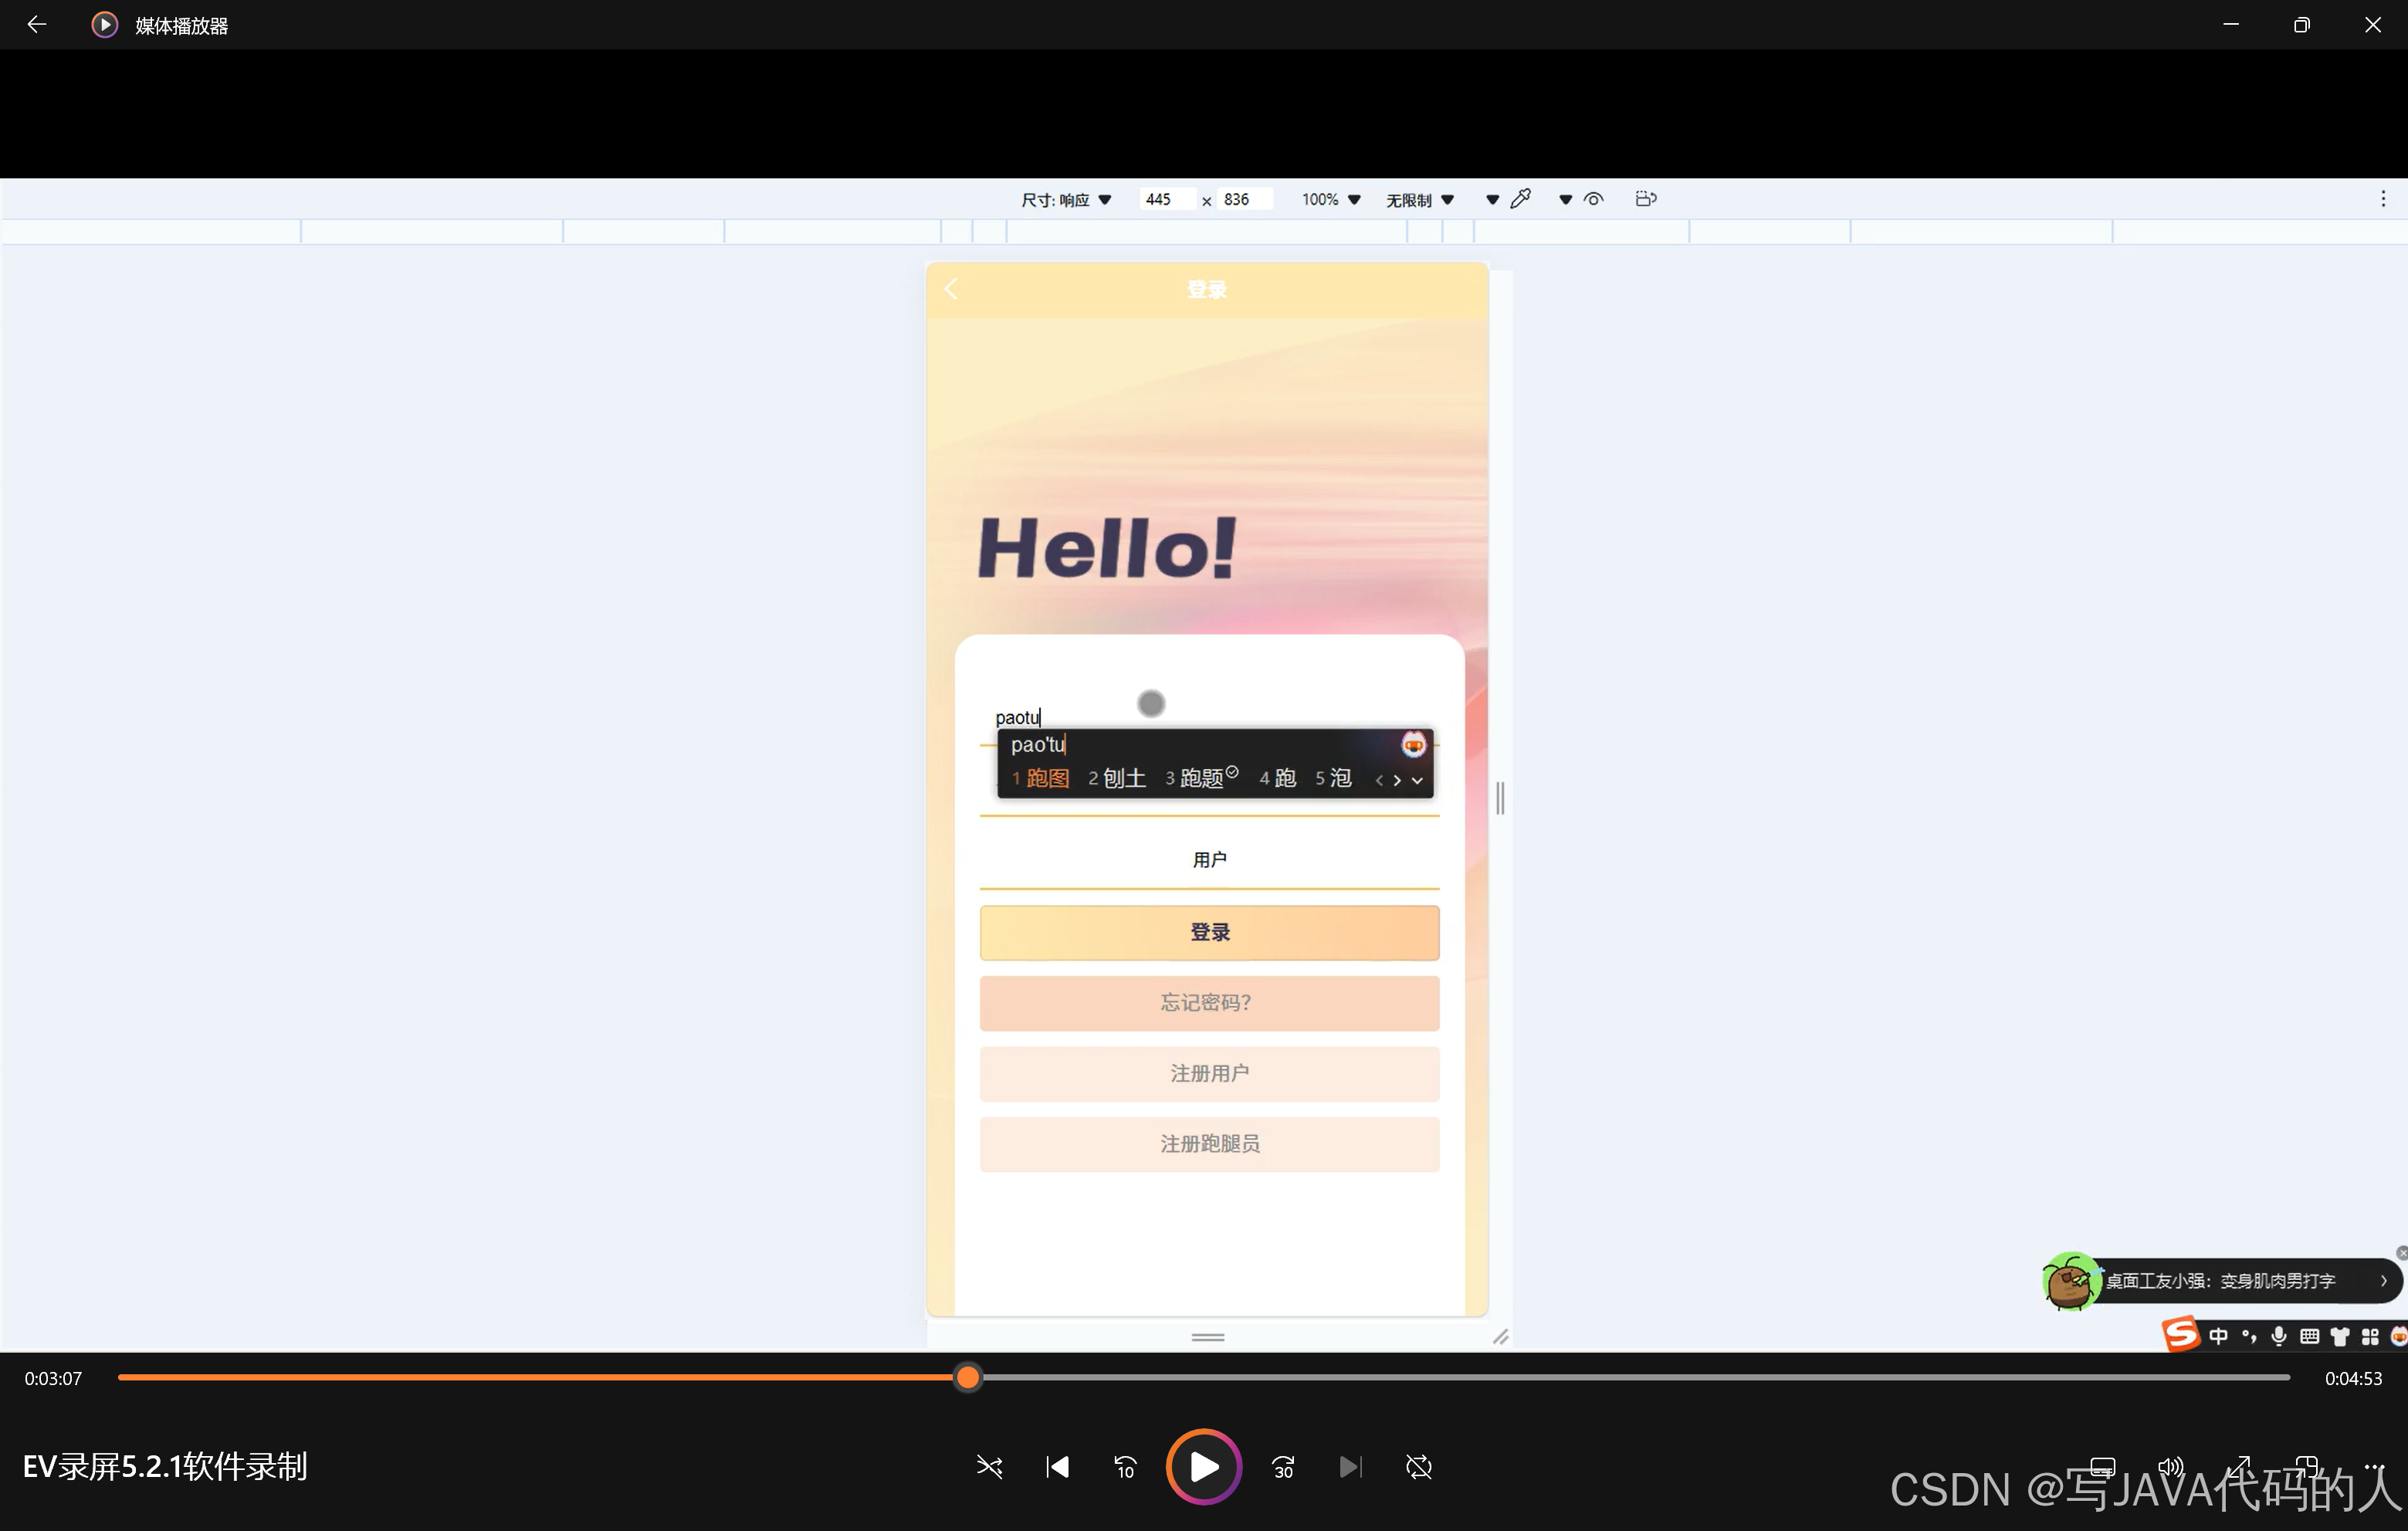Expand the dropdown arrow before eye icon
This screenshot has width=2408, height=1531.
(x=1565, y=200)
